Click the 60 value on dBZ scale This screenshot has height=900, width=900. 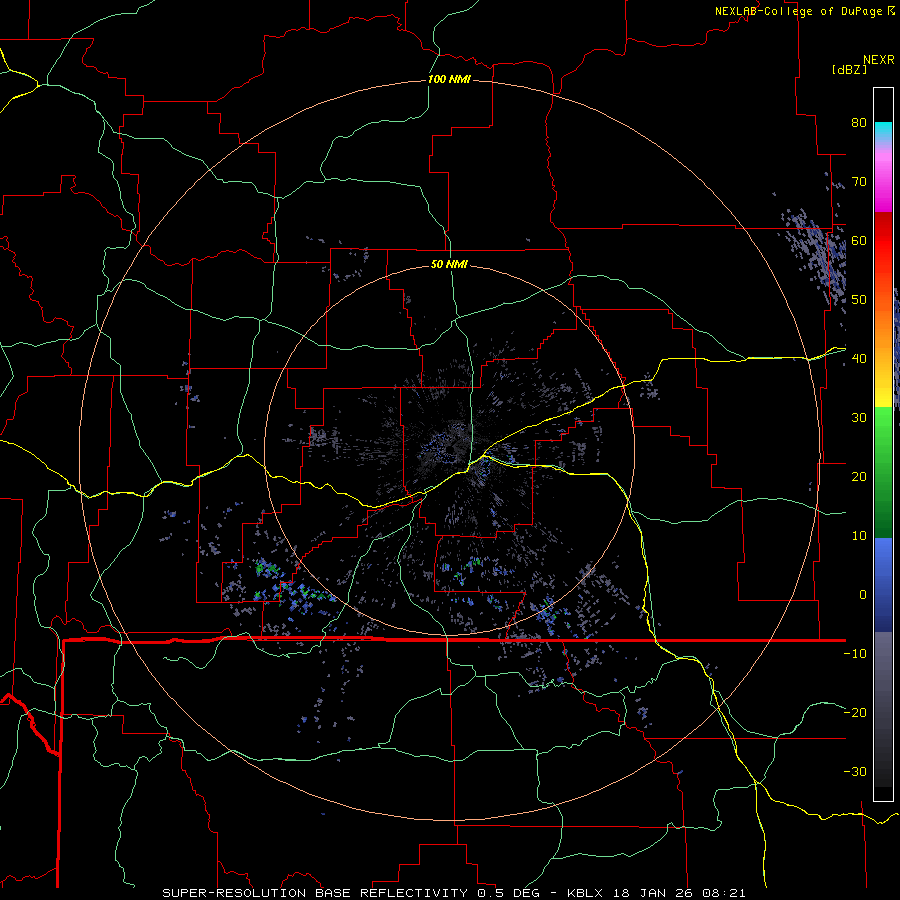click(x=859, y=241)
